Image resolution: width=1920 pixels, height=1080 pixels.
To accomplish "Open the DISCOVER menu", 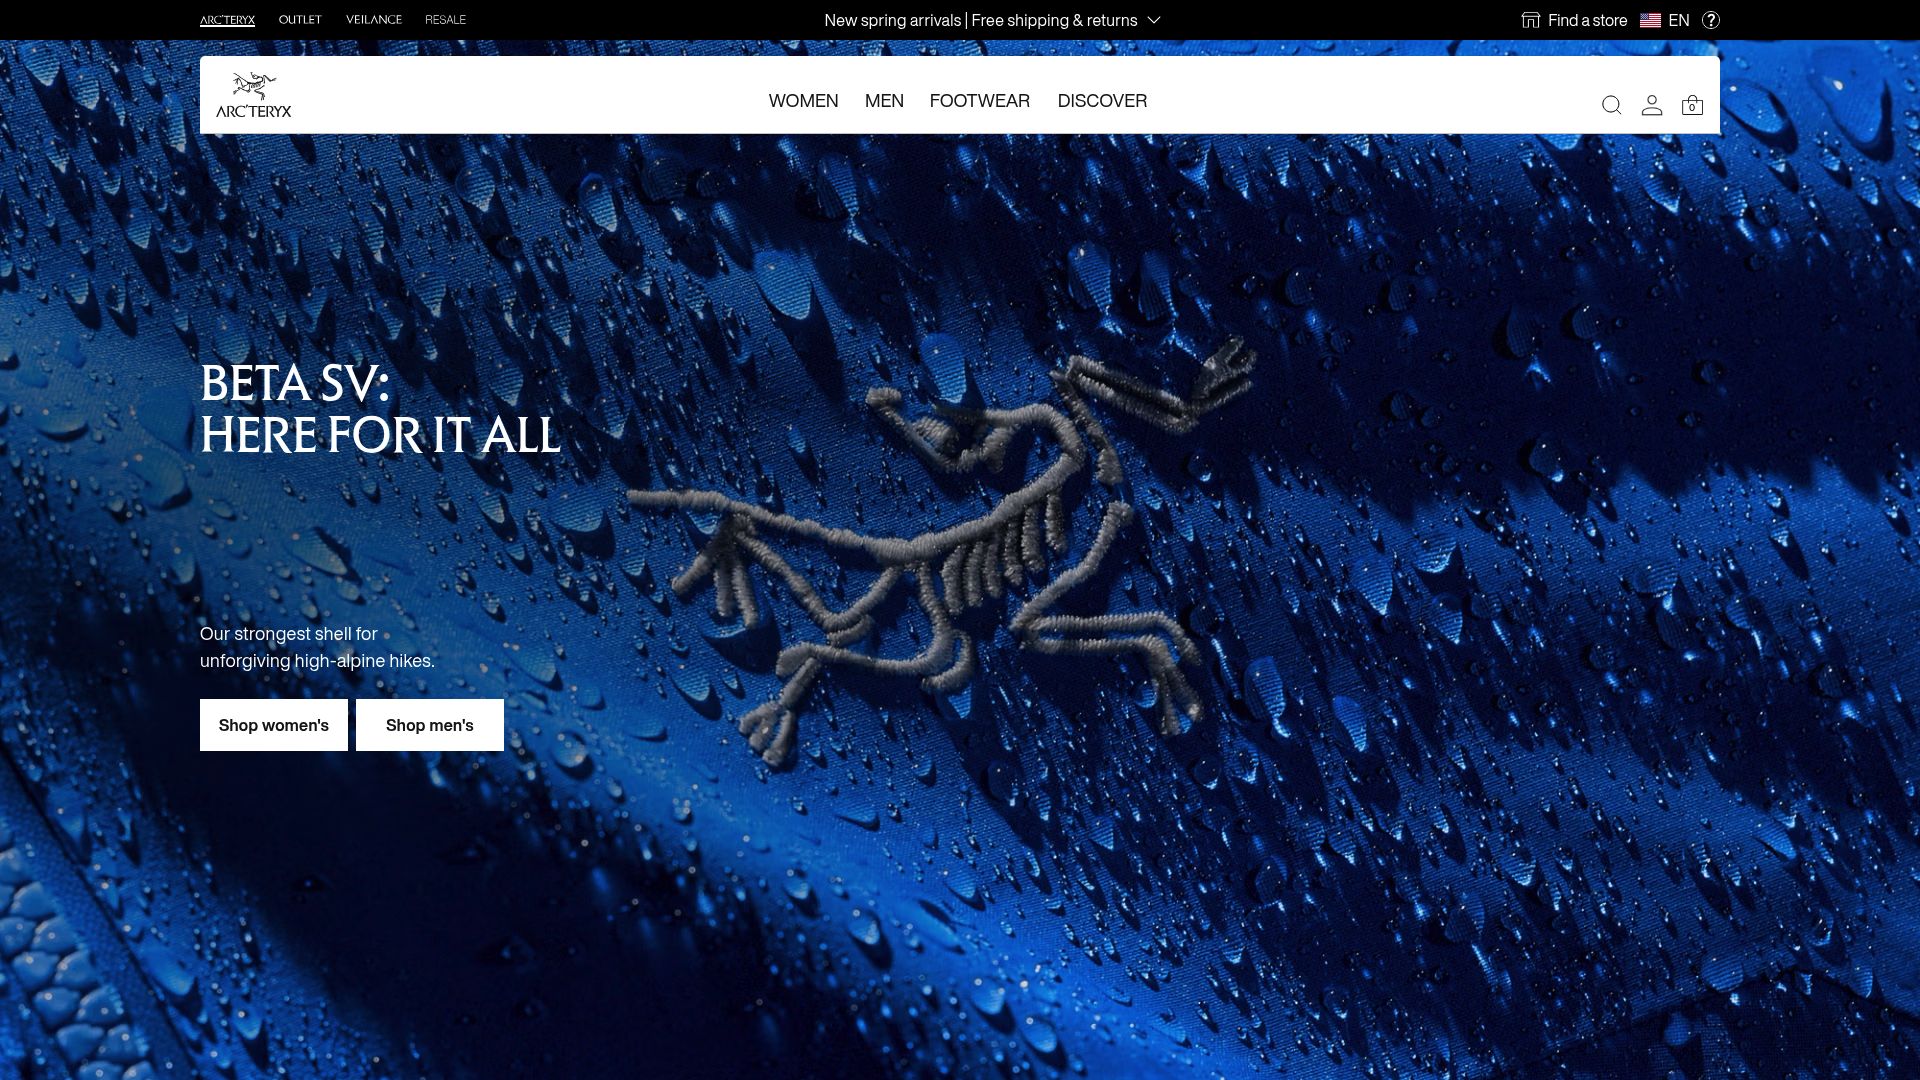I will coord(1102,101).
